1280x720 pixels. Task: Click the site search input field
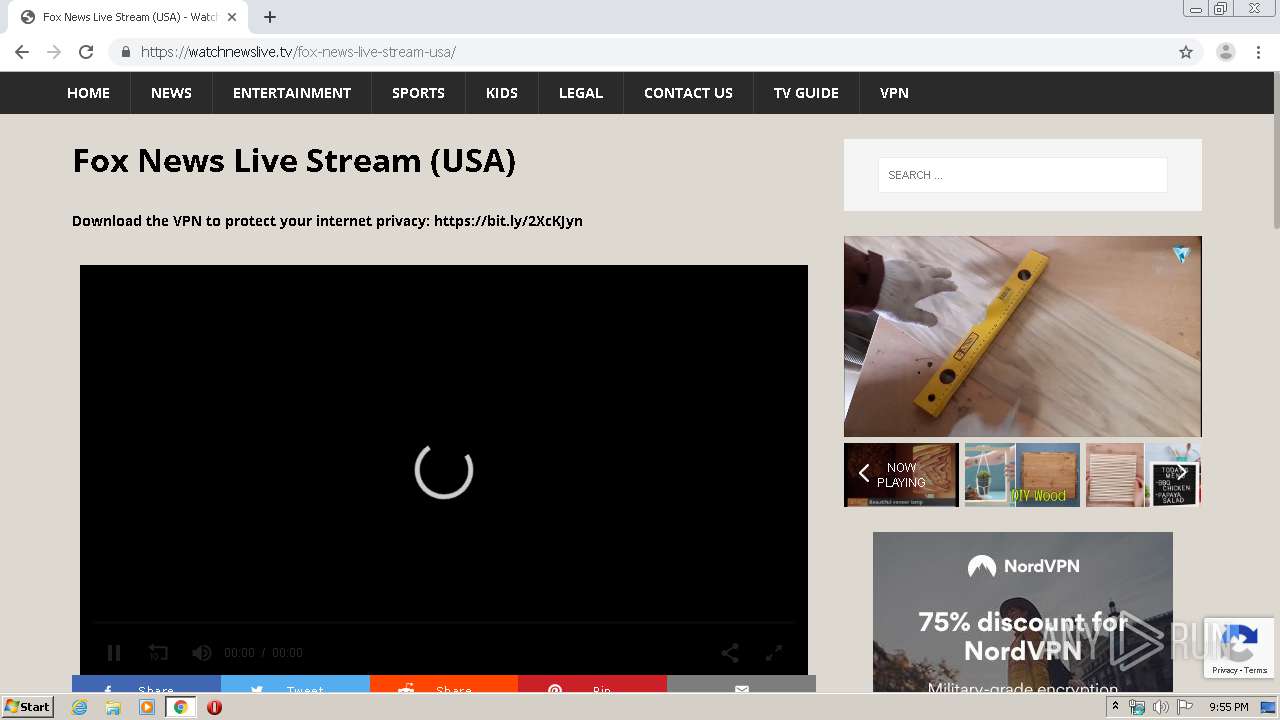pyautogui.click(x=1022, y=175)
